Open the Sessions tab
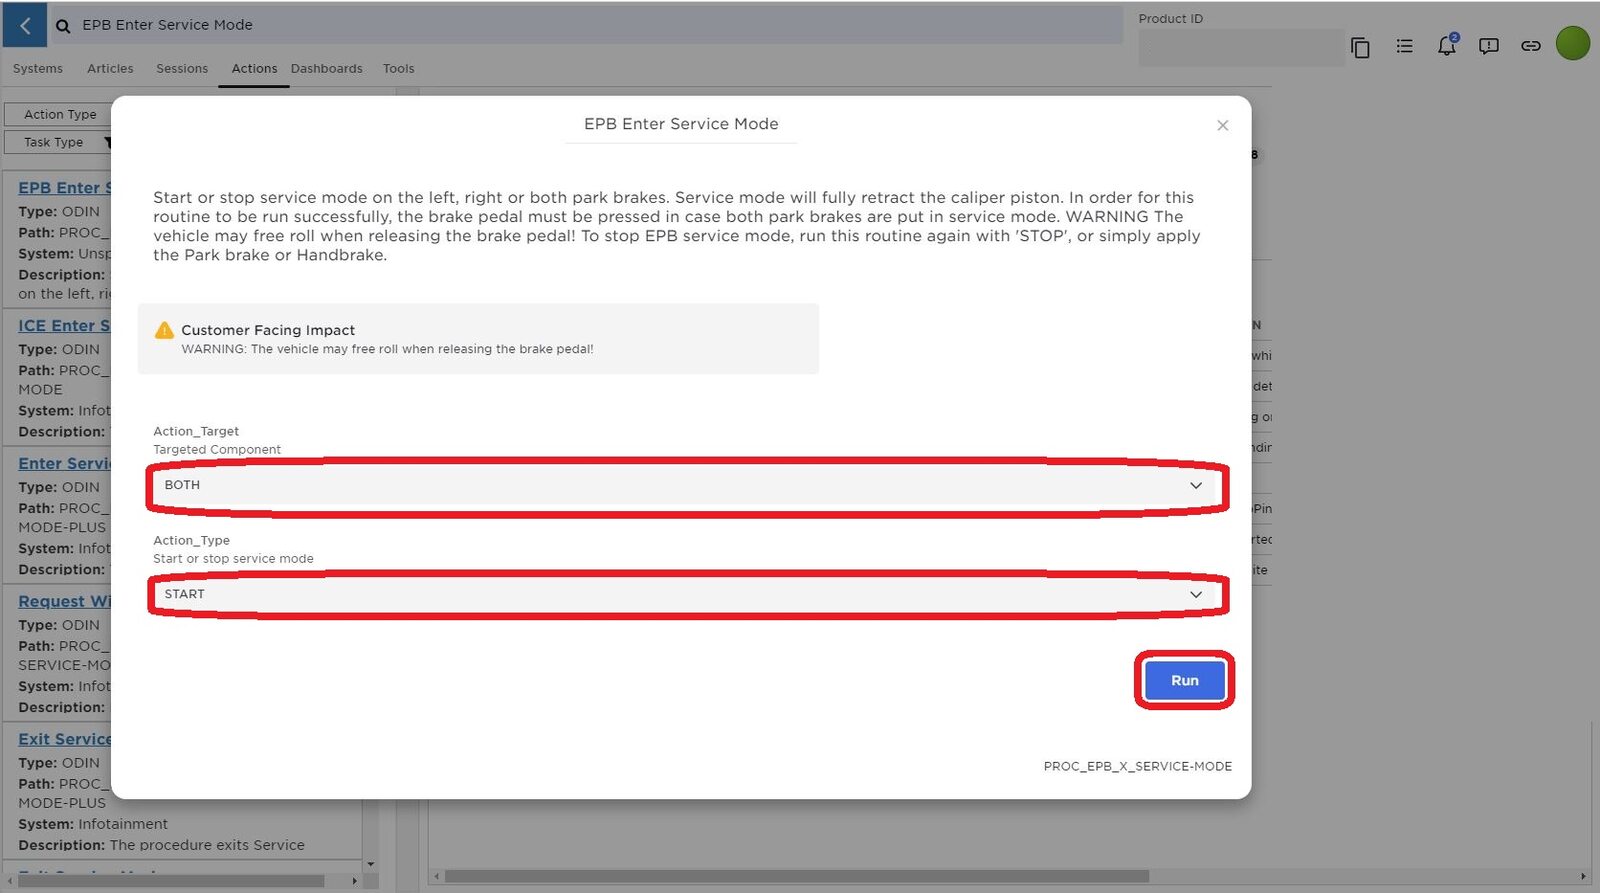1600x893 pixels. pyautogui.click(x=182, y=69)
